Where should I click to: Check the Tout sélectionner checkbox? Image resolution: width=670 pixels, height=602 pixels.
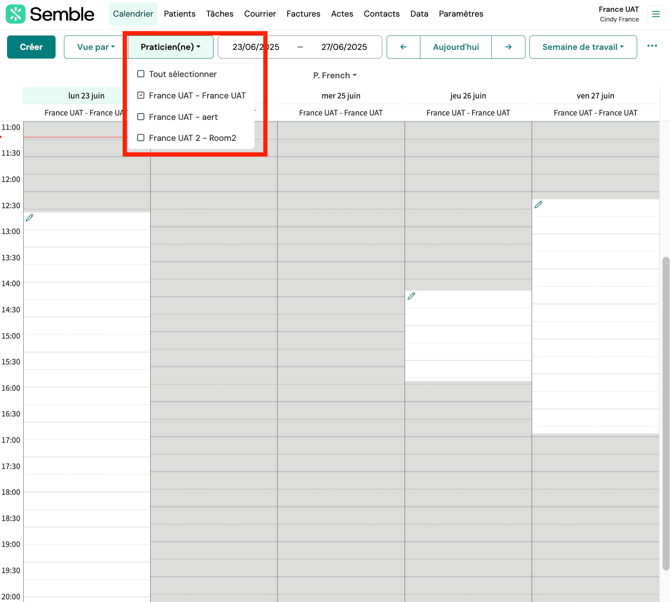(141, 74)
